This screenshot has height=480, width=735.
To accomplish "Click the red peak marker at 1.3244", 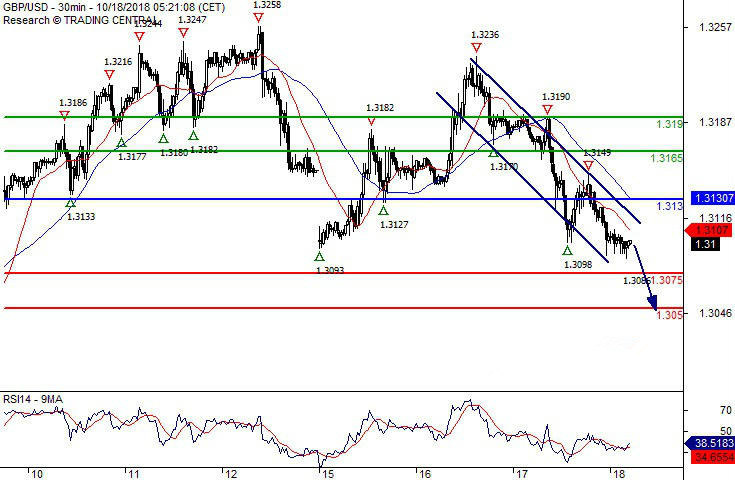I will (x=139, y=37).
